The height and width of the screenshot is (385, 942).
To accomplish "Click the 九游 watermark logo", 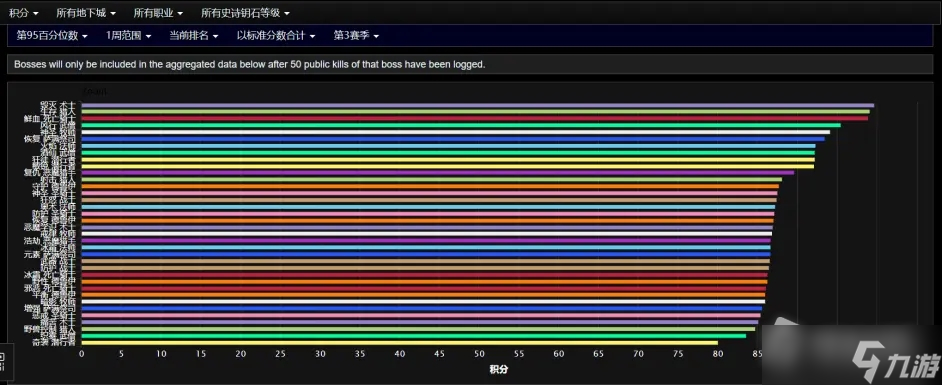I will (x=896, y=359).
